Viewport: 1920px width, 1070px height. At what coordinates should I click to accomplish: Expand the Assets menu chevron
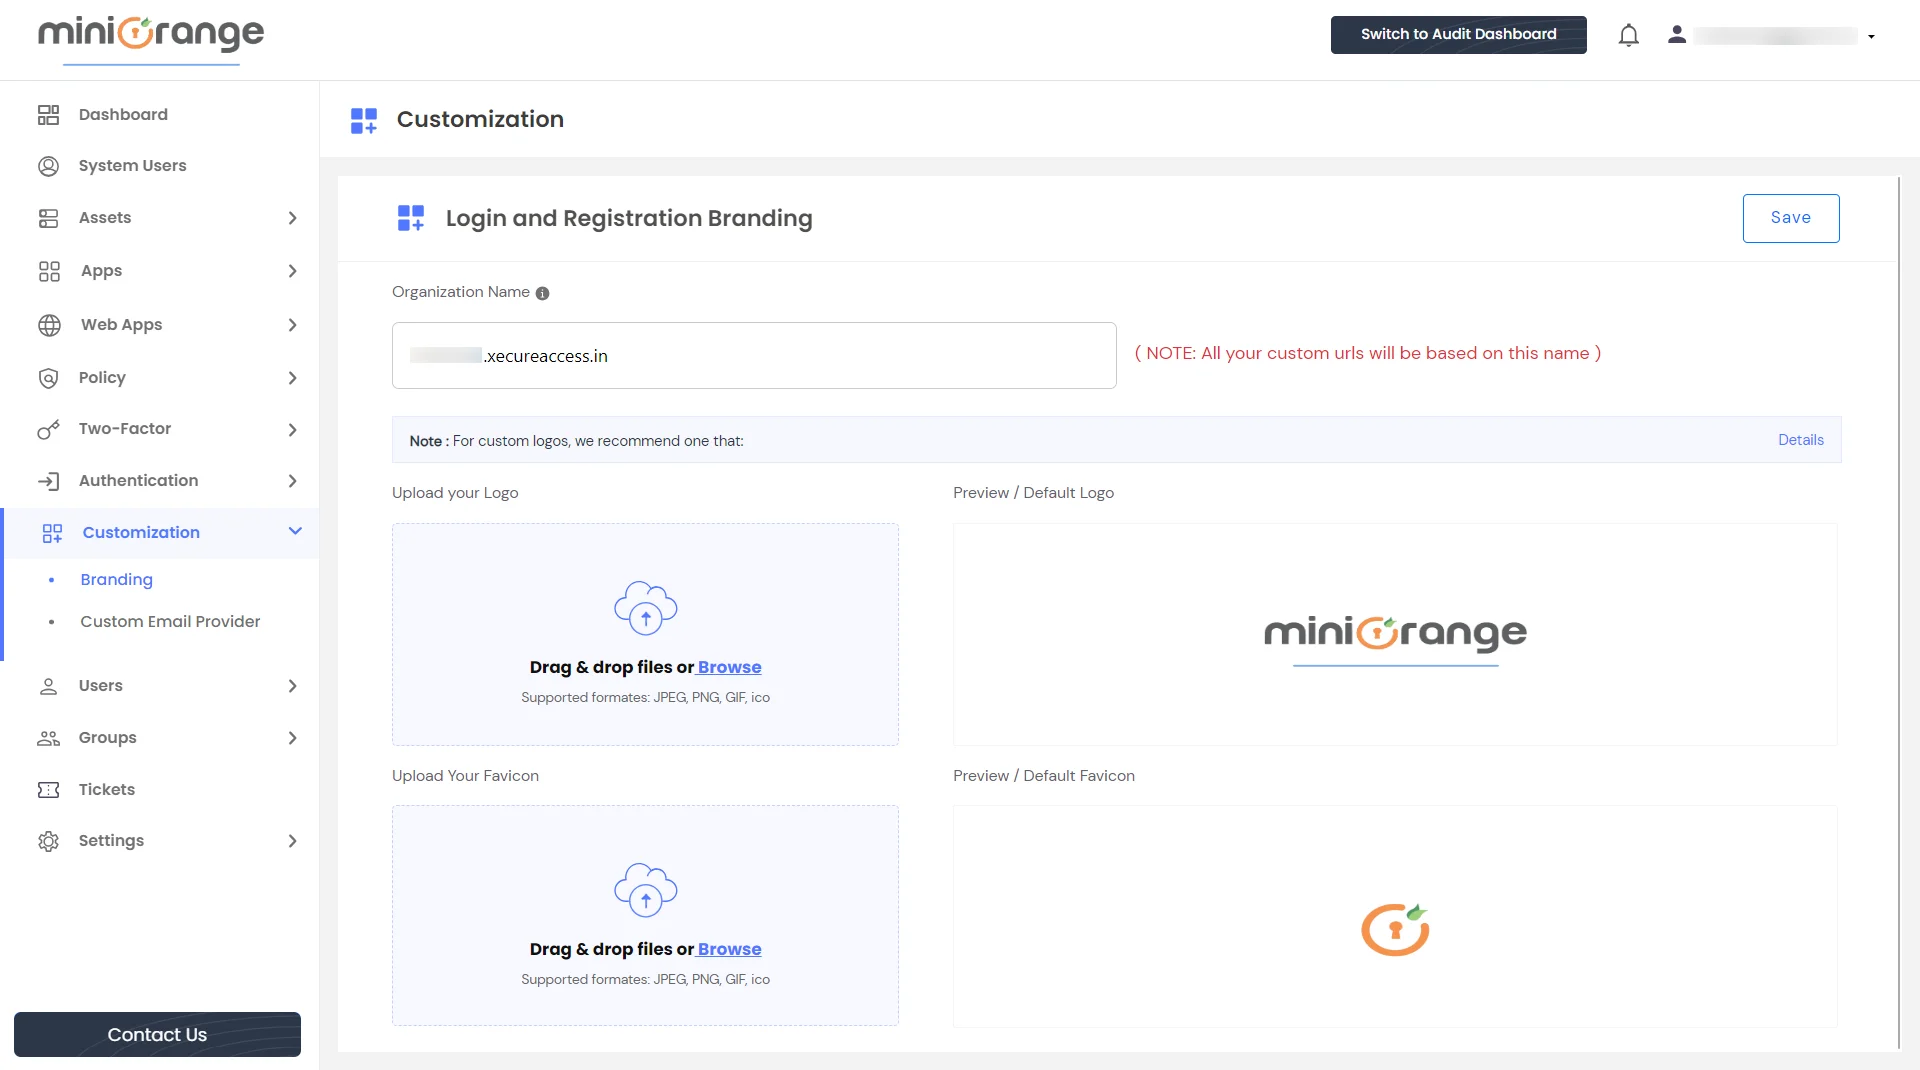(292, 218)
